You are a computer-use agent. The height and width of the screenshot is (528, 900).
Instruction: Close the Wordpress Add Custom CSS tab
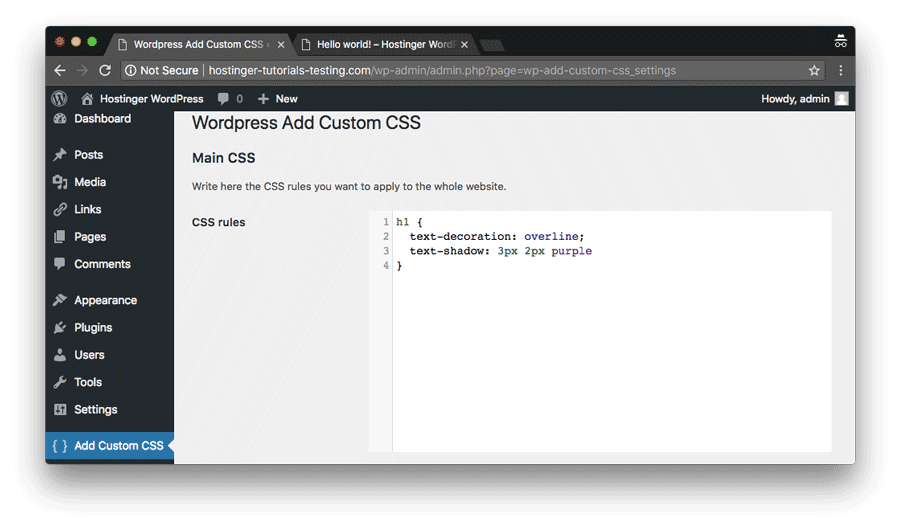(281, 45)
